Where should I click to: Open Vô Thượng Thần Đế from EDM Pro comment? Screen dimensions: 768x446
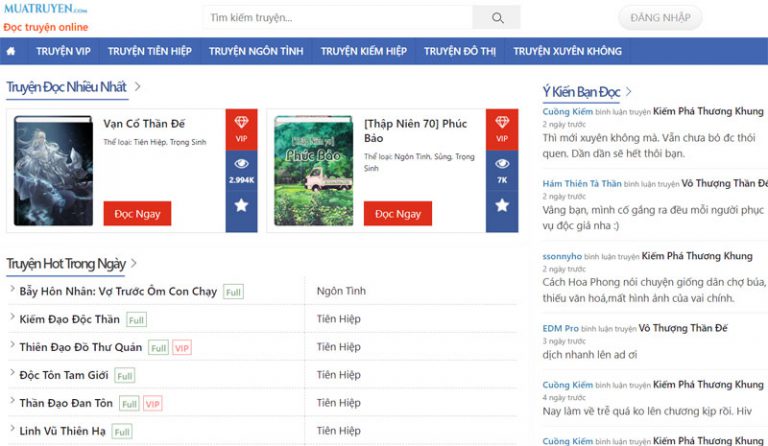683,328
